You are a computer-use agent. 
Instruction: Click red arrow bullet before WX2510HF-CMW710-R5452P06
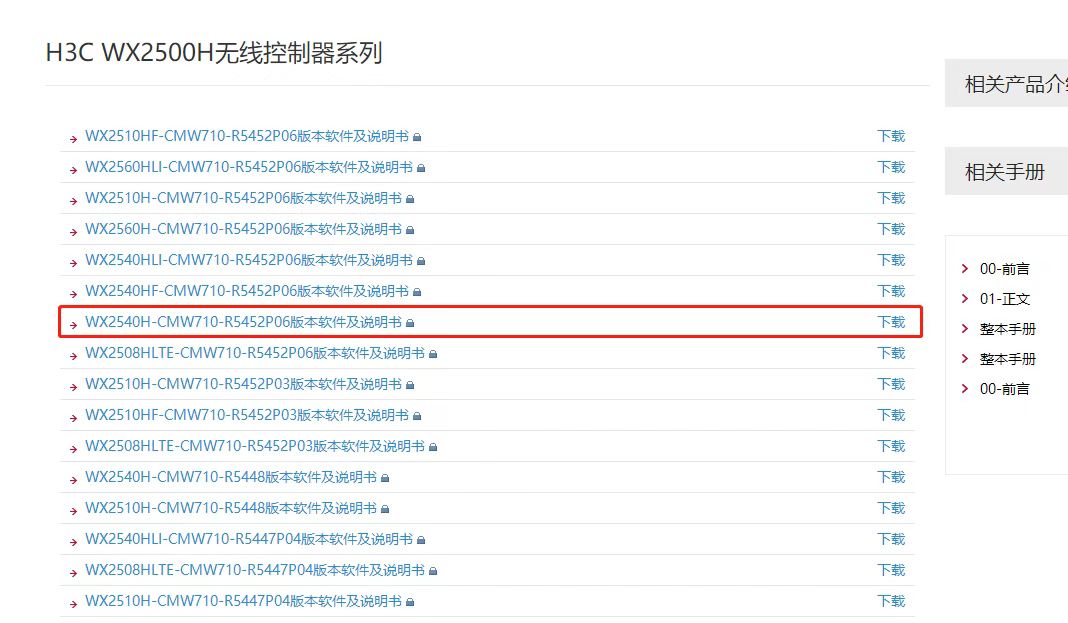pyautogui.click(x=74, y=139)
